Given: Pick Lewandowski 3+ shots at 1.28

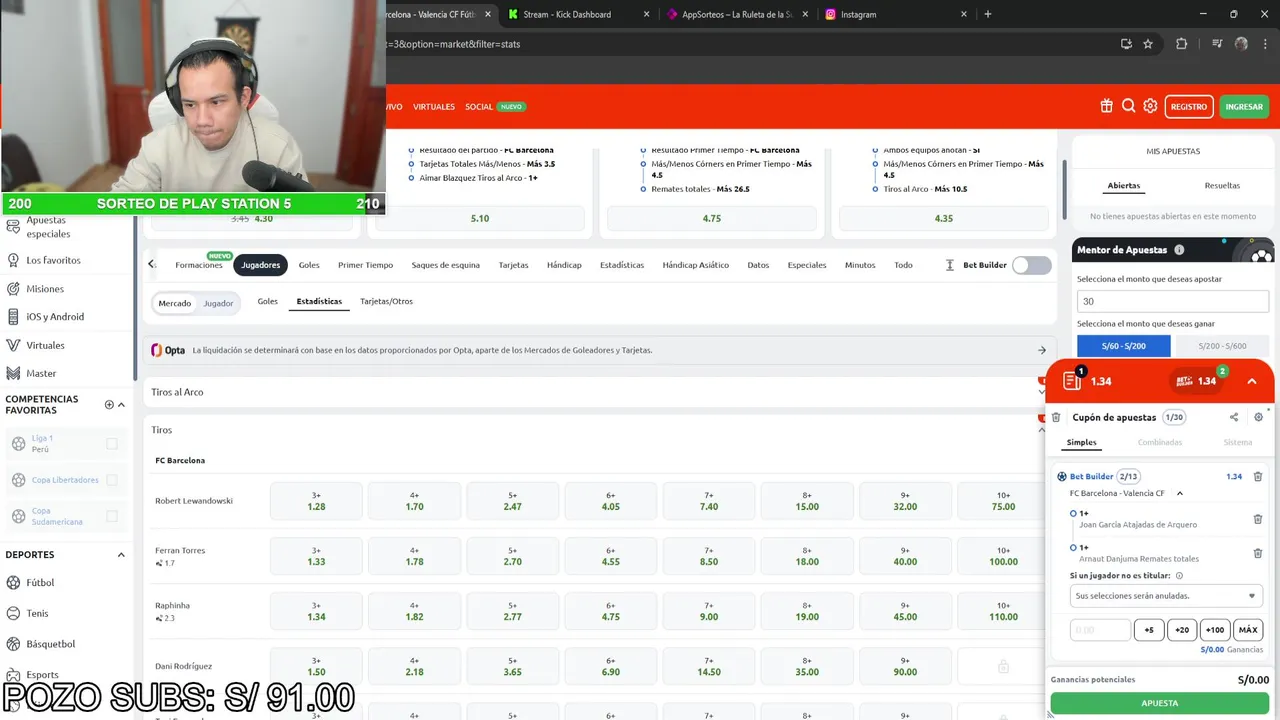Looking at the screenshot, I should click(x=317, y=501).
